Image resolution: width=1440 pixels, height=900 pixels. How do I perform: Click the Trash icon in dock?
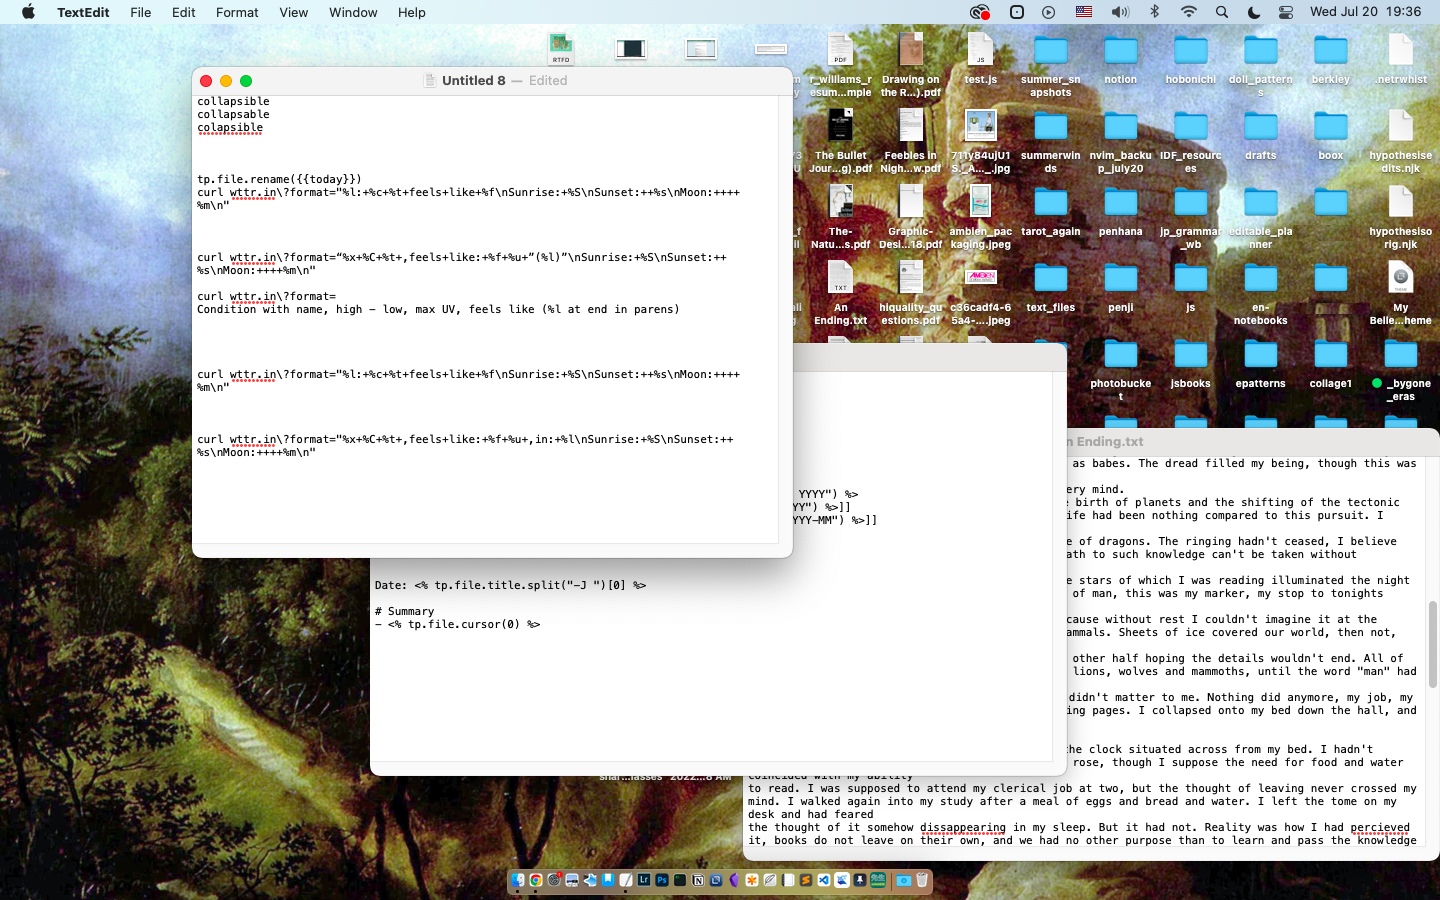[922, 880]
